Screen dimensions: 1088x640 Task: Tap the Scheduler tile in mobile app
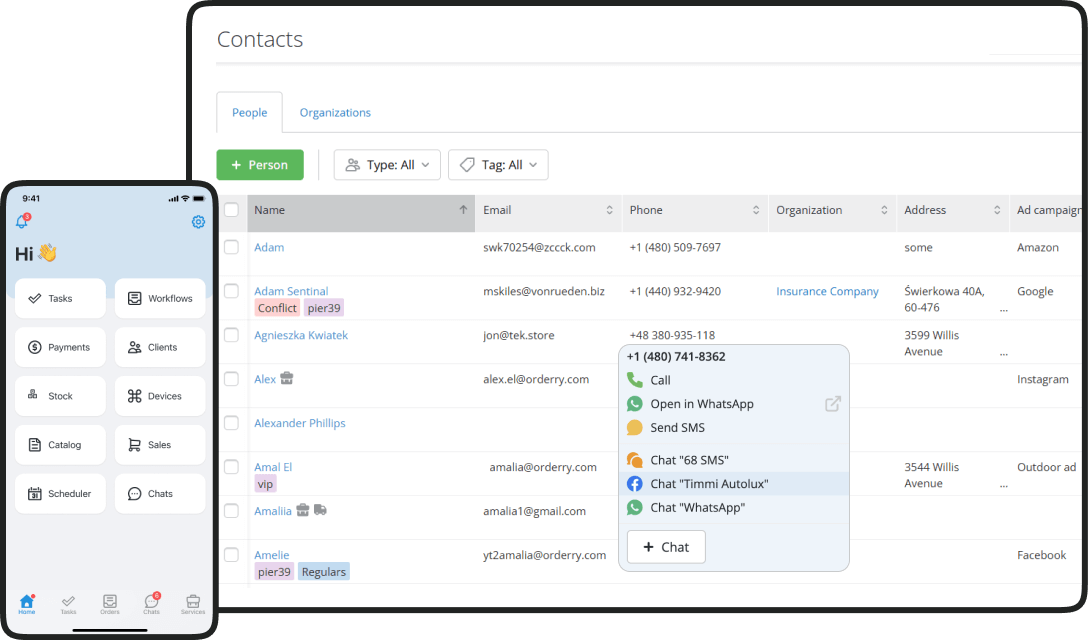click(x=60, y=494)
